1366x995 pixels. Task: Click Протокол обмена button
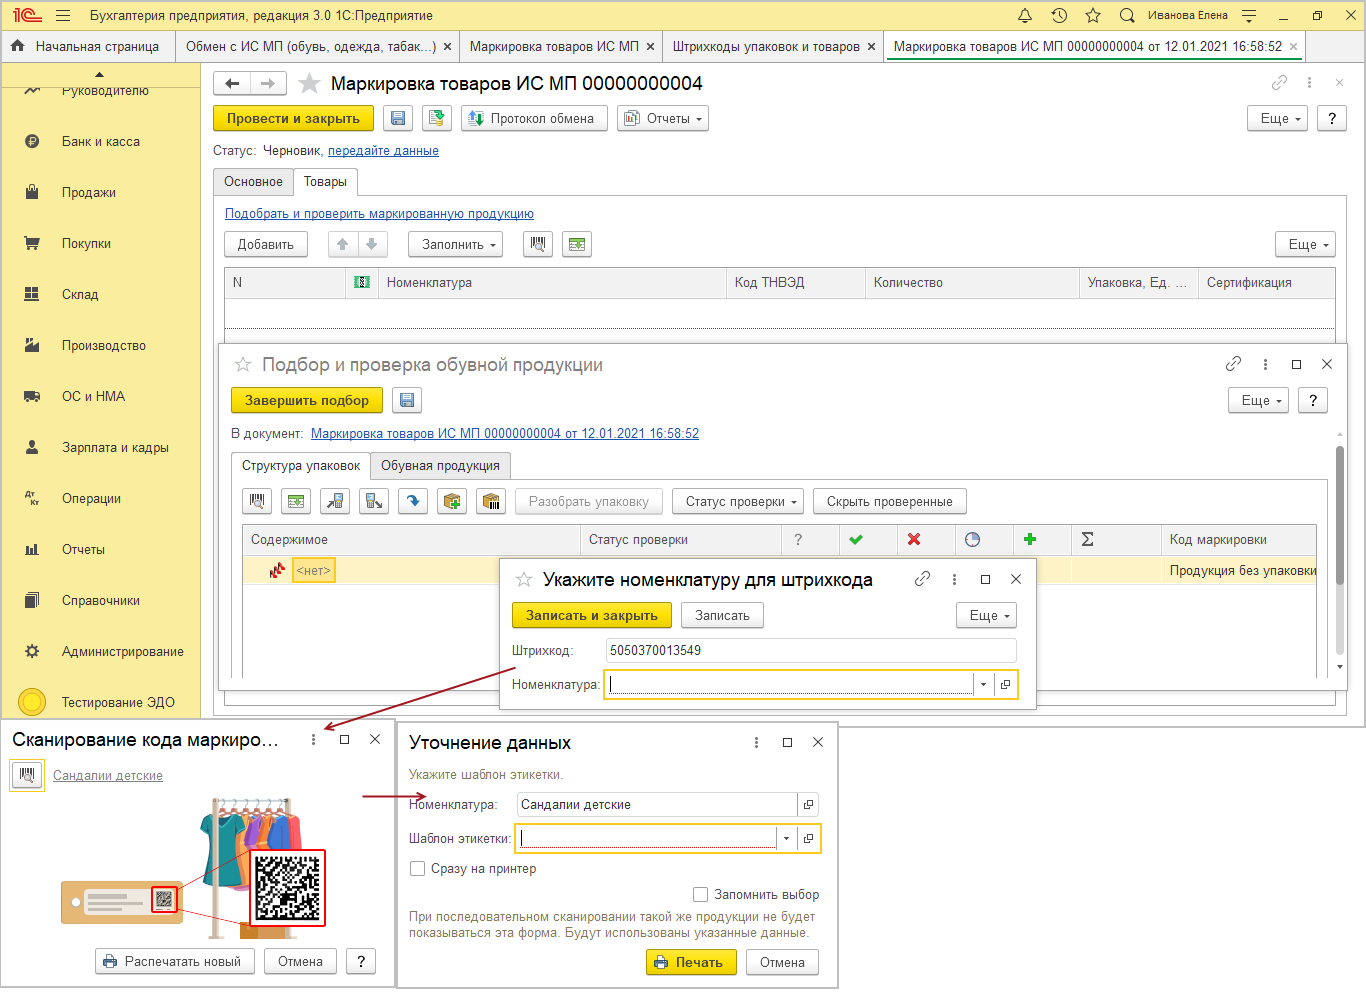pyautogui.click(x=534, y=118)
